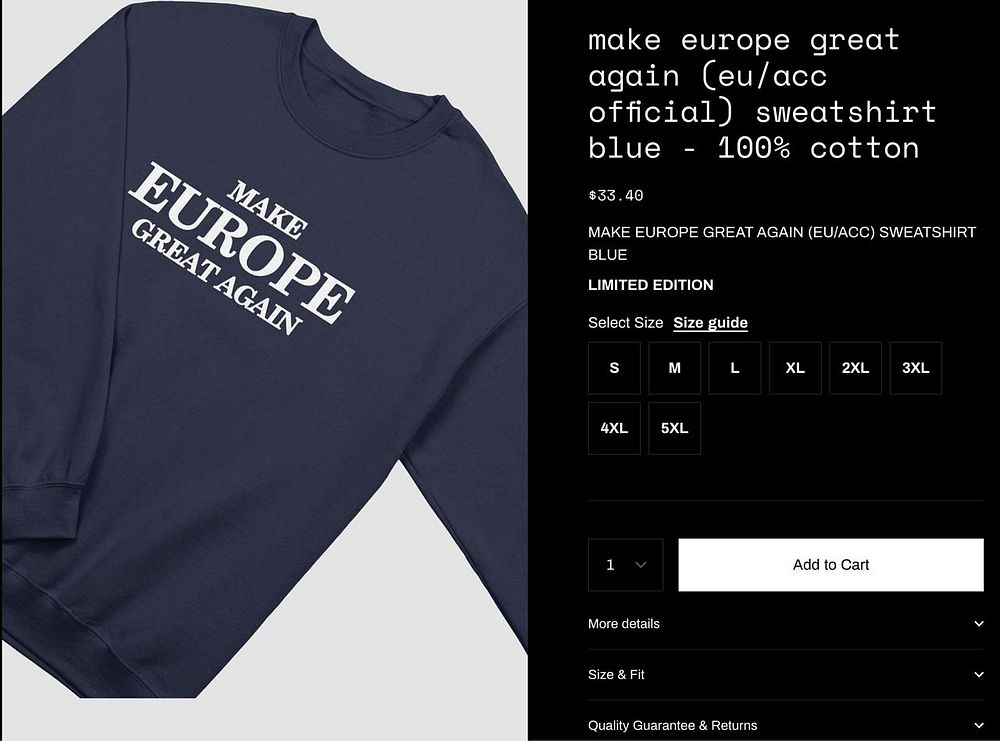Select size M
This screenshot has width=1000, height=741.
click(x=675, y=368)
